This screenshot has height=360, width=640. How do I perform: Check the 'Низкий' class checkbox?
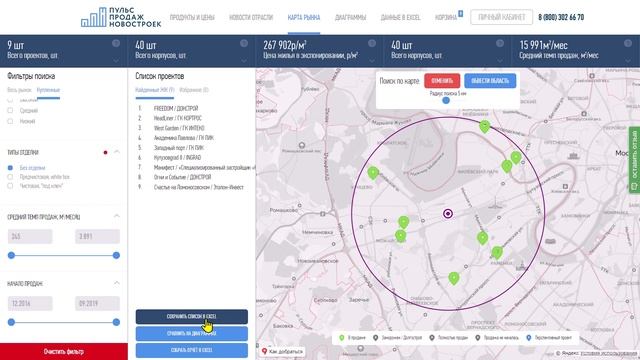[x=10, y=121]
